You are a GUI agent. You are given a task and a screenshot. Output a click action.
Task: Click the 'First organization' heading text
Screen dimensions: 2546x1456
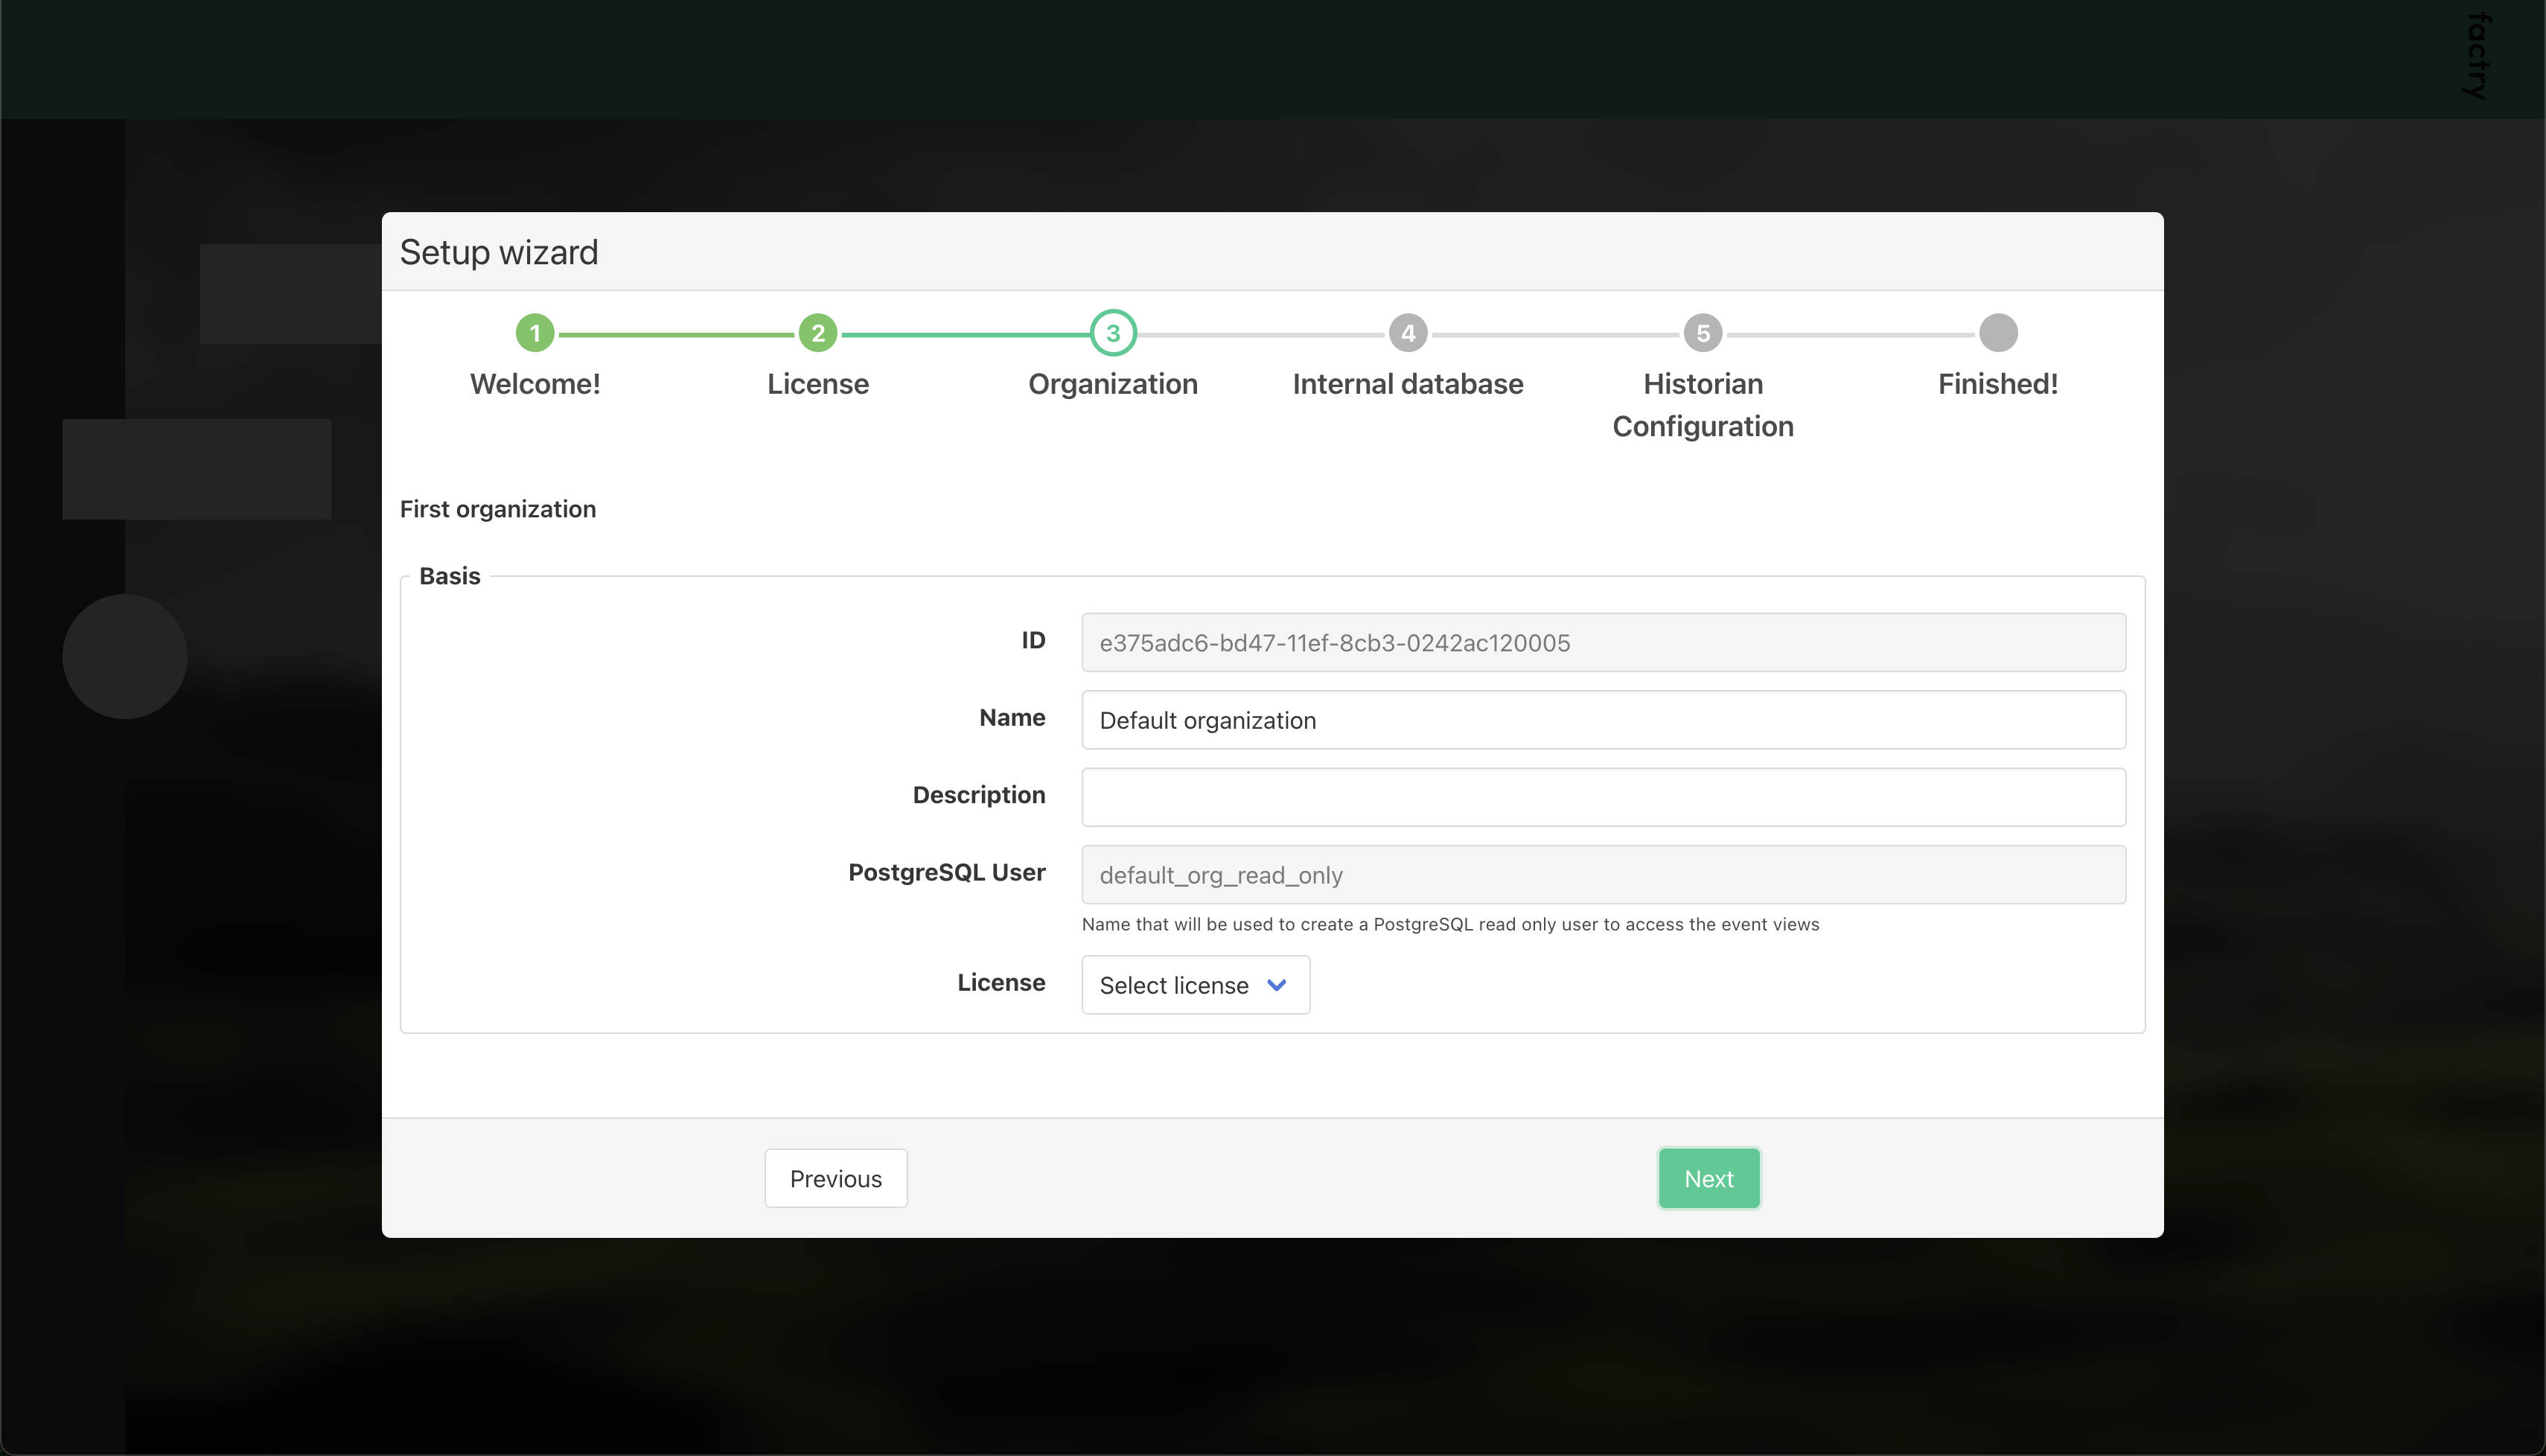point(498,509)
